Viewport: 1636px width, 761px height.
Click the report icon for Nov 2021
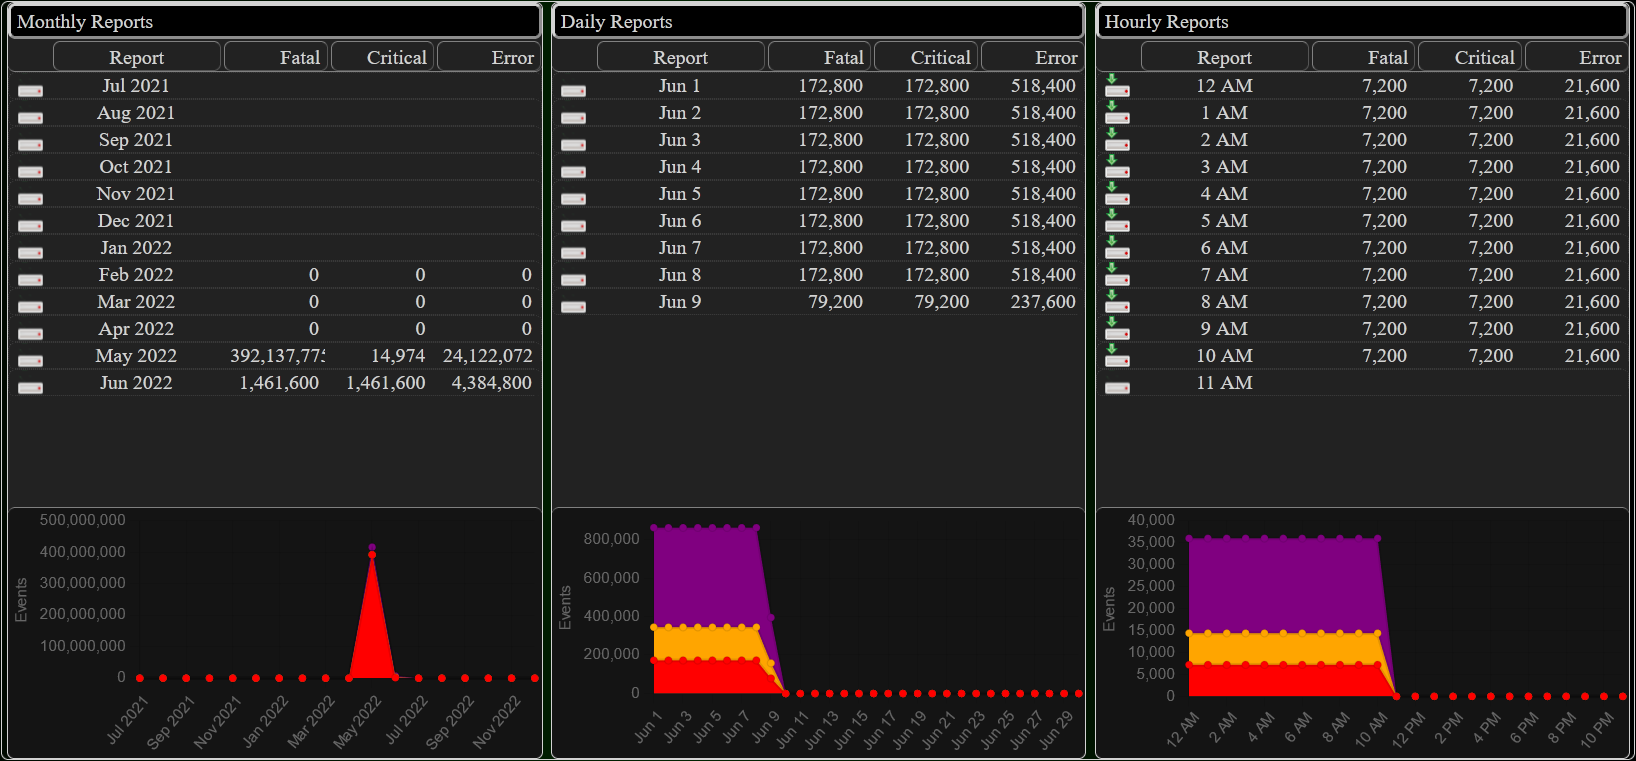click(x=31, y=199)
